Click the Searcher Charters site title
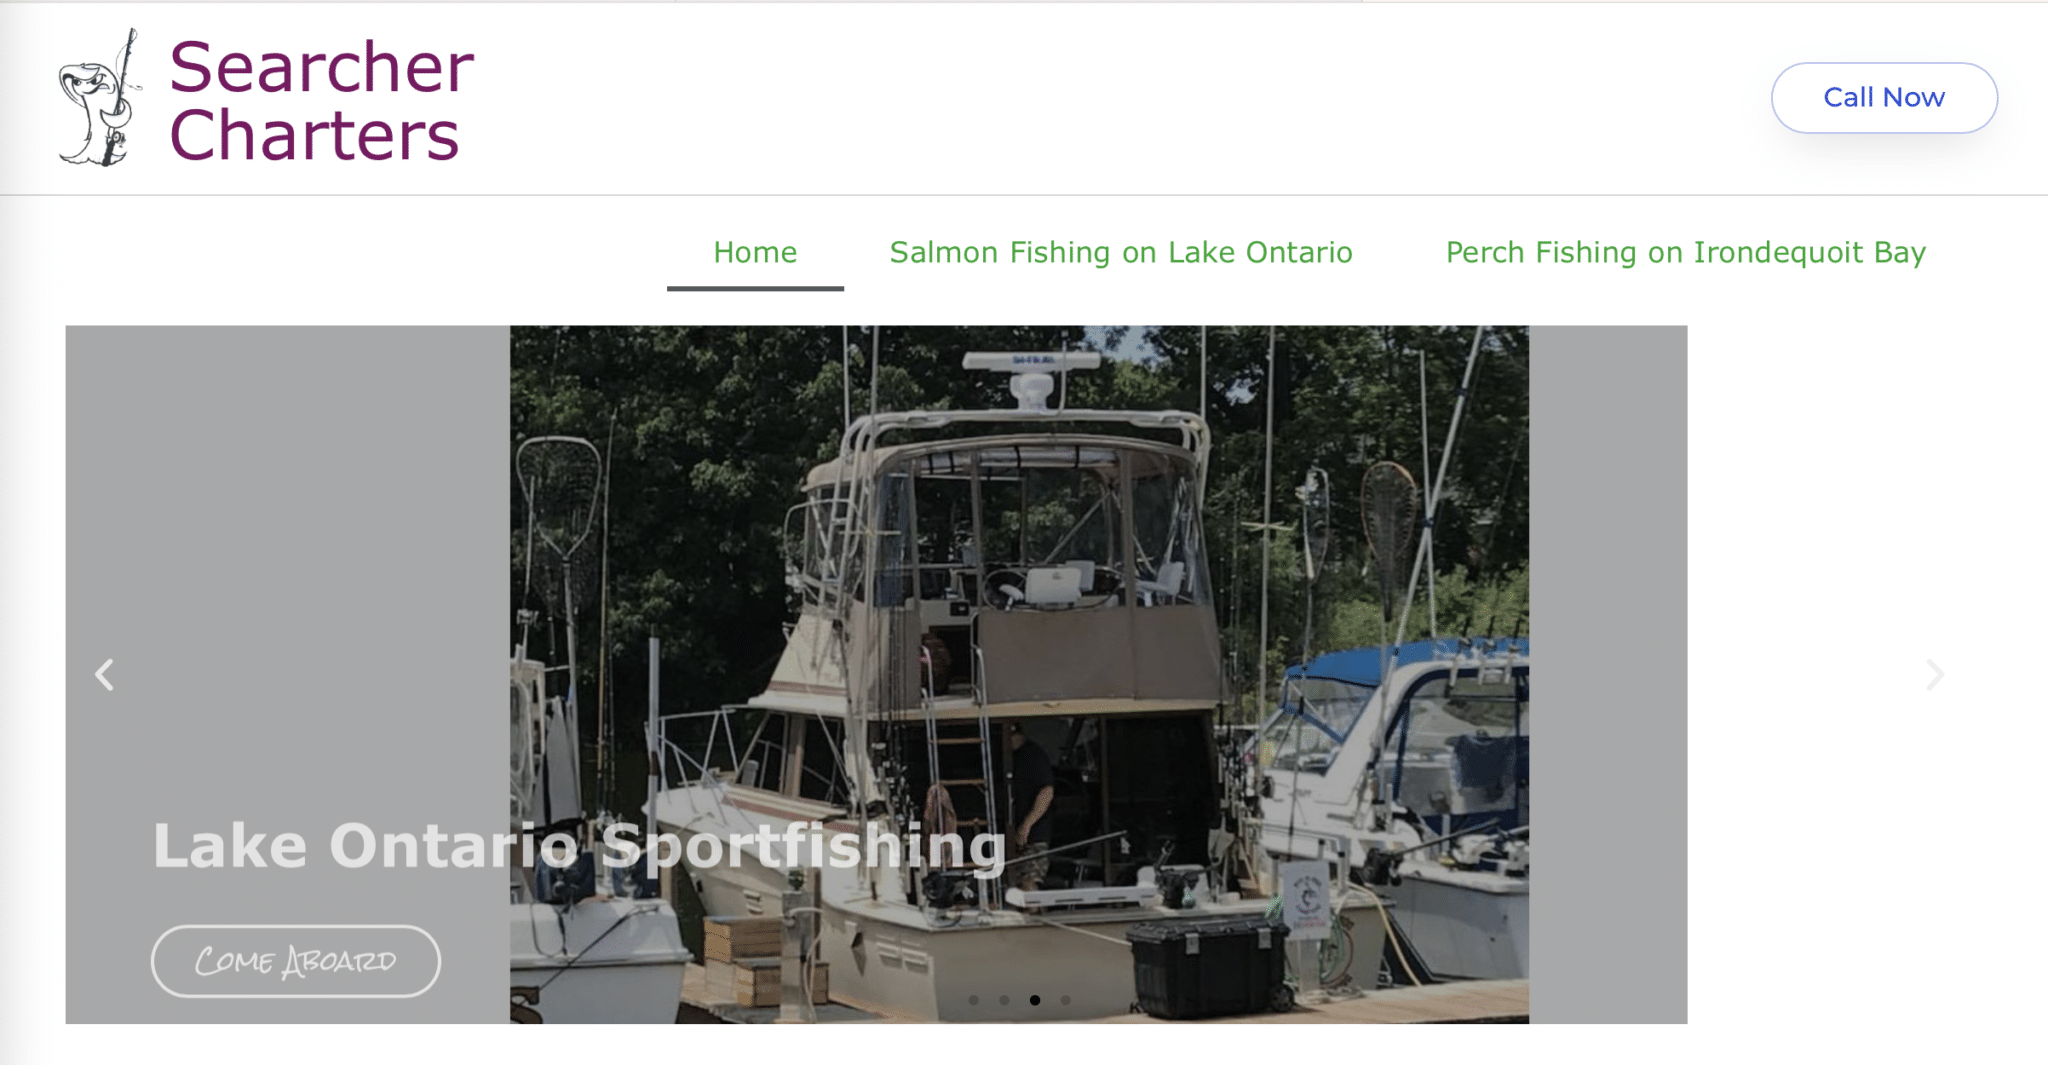 tap(320, 100)
